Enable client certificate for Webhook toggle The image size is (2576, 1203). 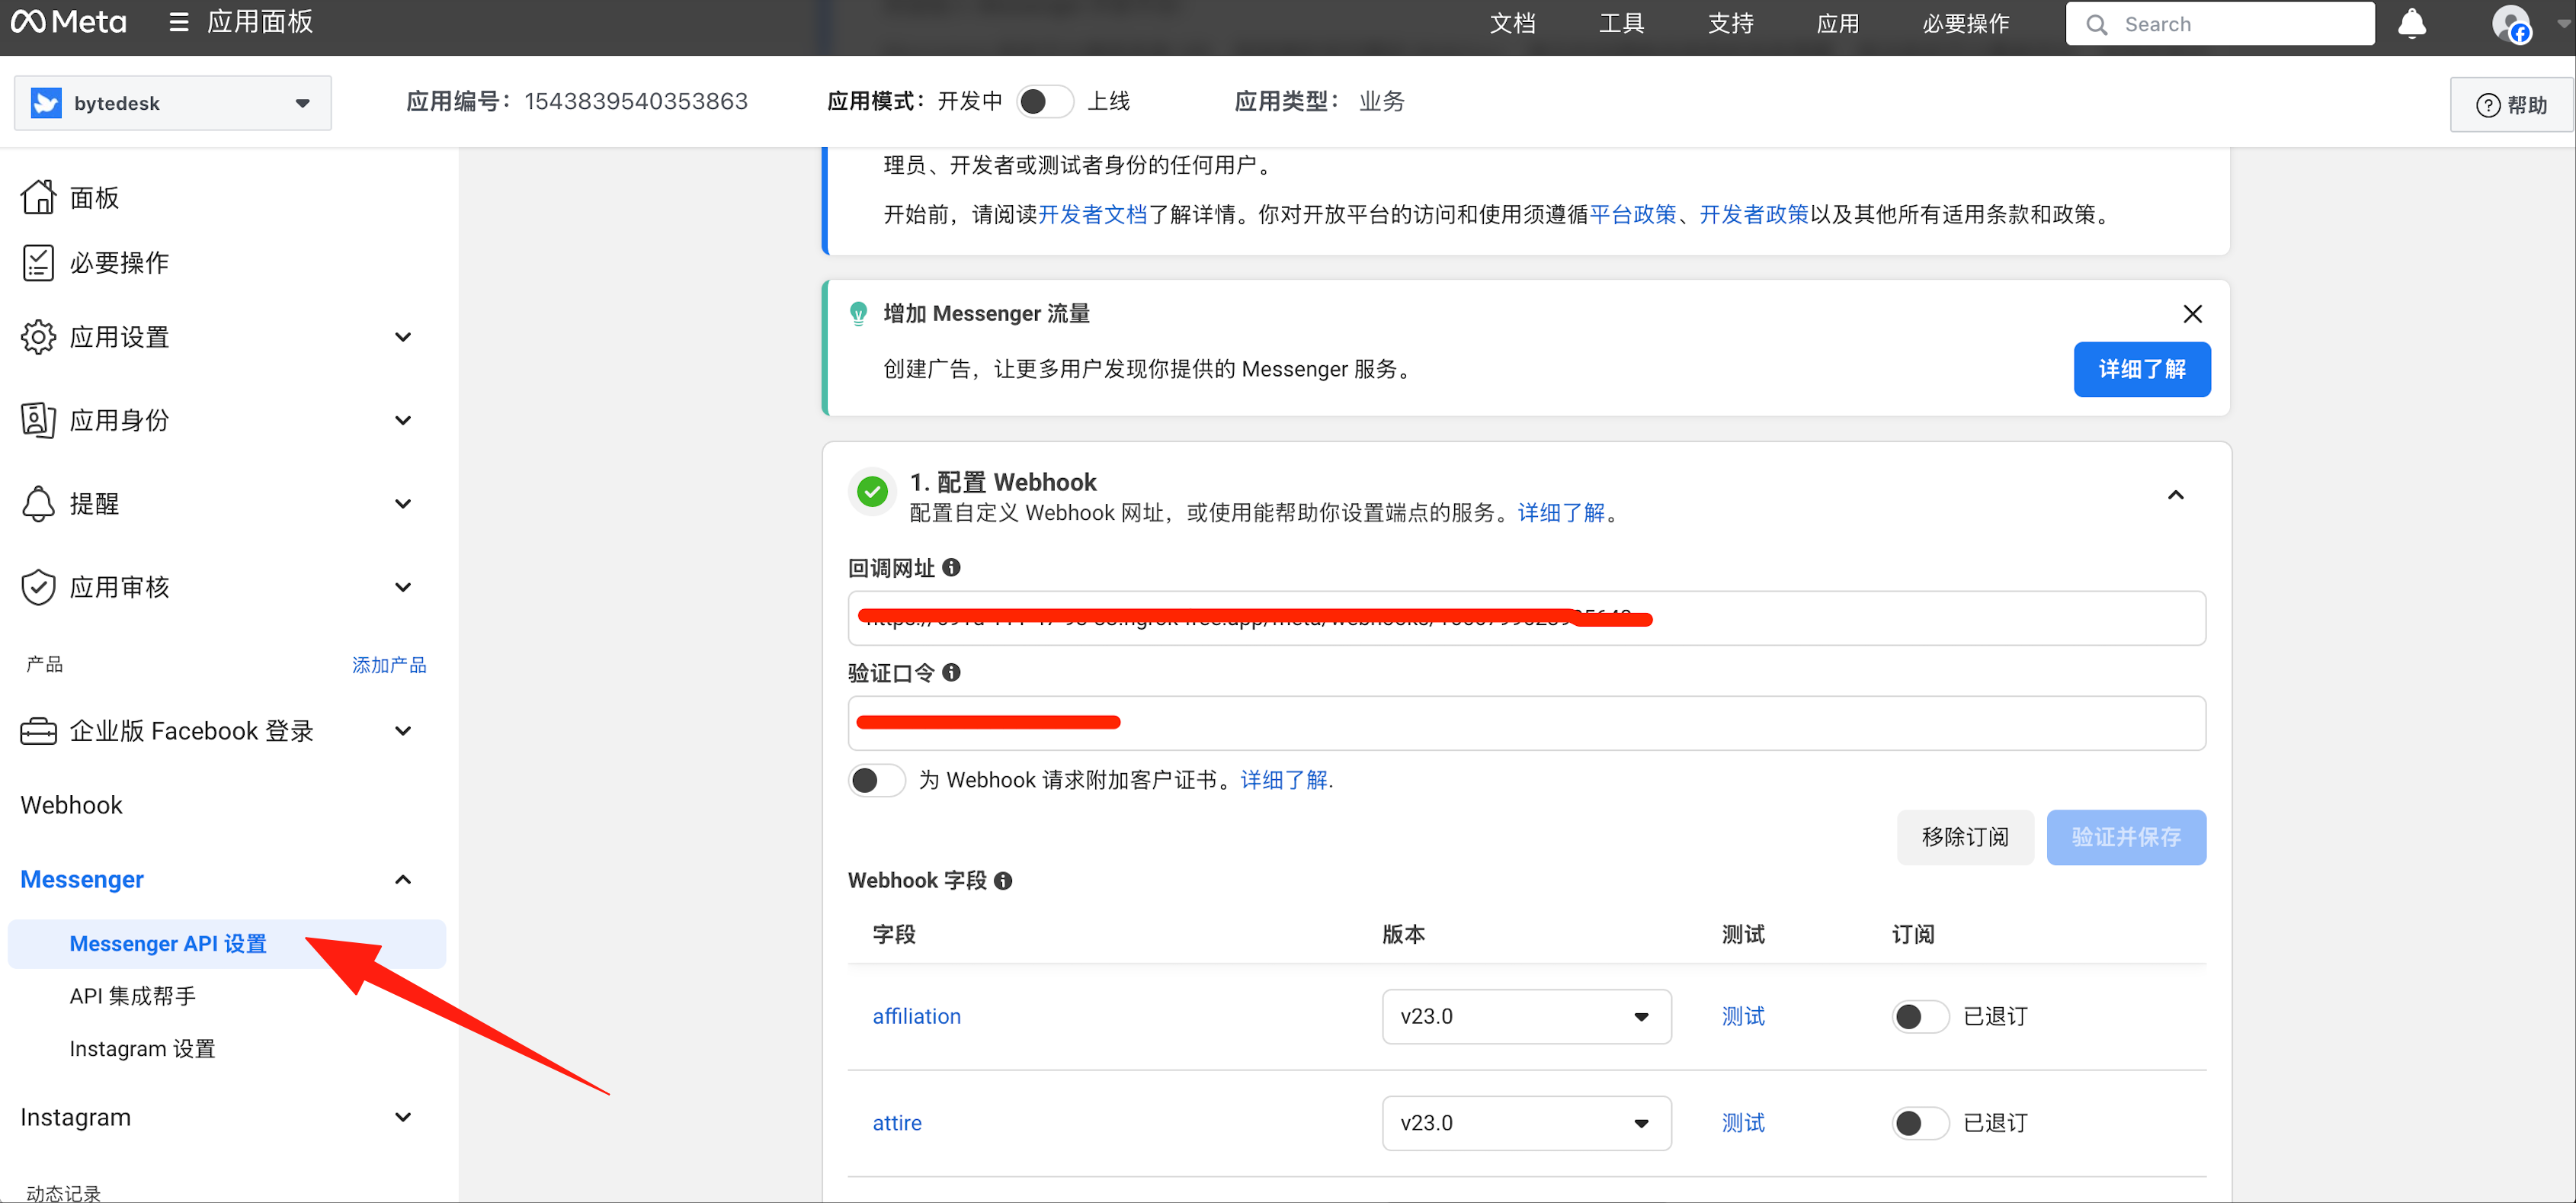click(x=876, y=779)
